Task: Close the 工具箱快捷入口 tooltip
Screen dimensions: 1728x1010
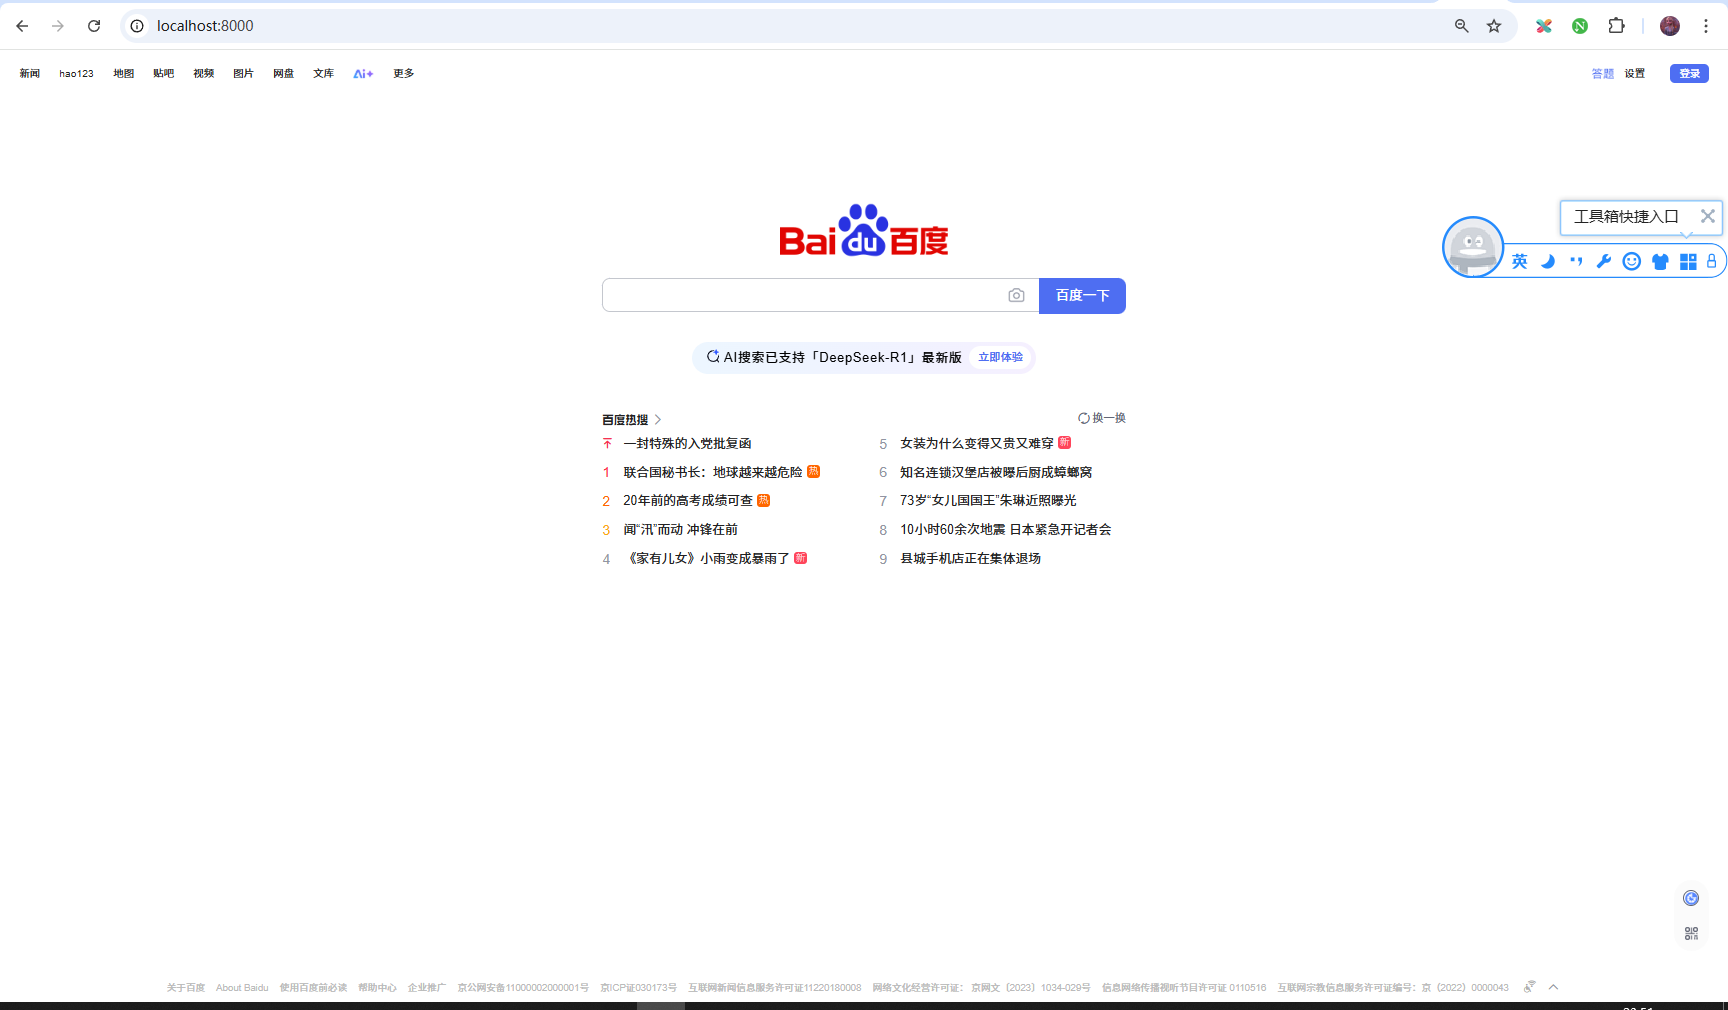Action: tap(1708, 216)
